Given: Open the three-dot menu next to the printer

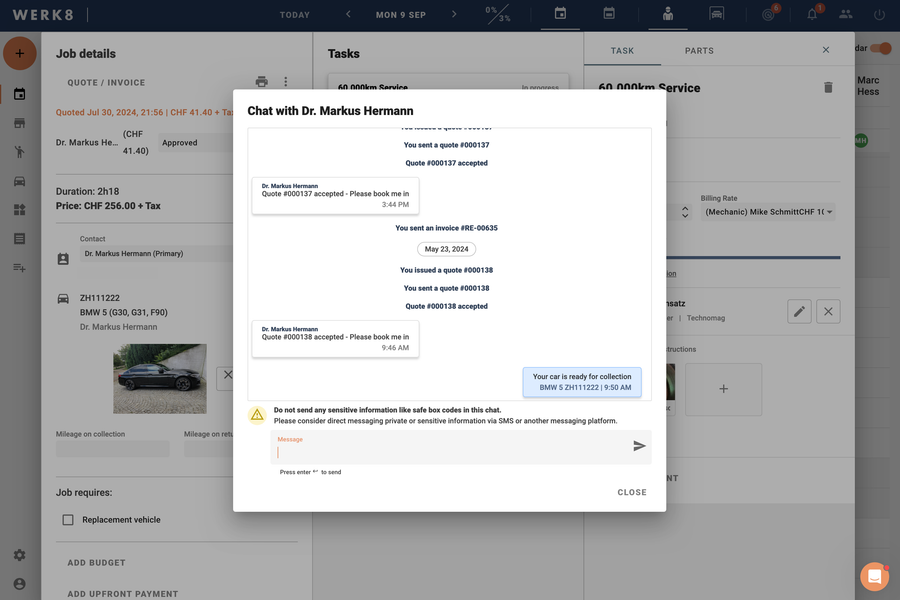Looking at the screenshot, I should 286,81.
